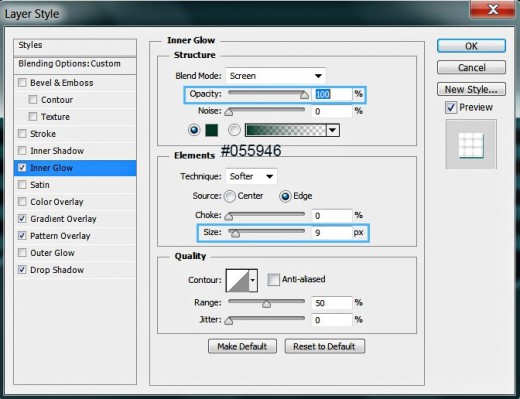The image size is (520, 399).
Task: Click the Jitter slider handle
Action: click(229, 321)
